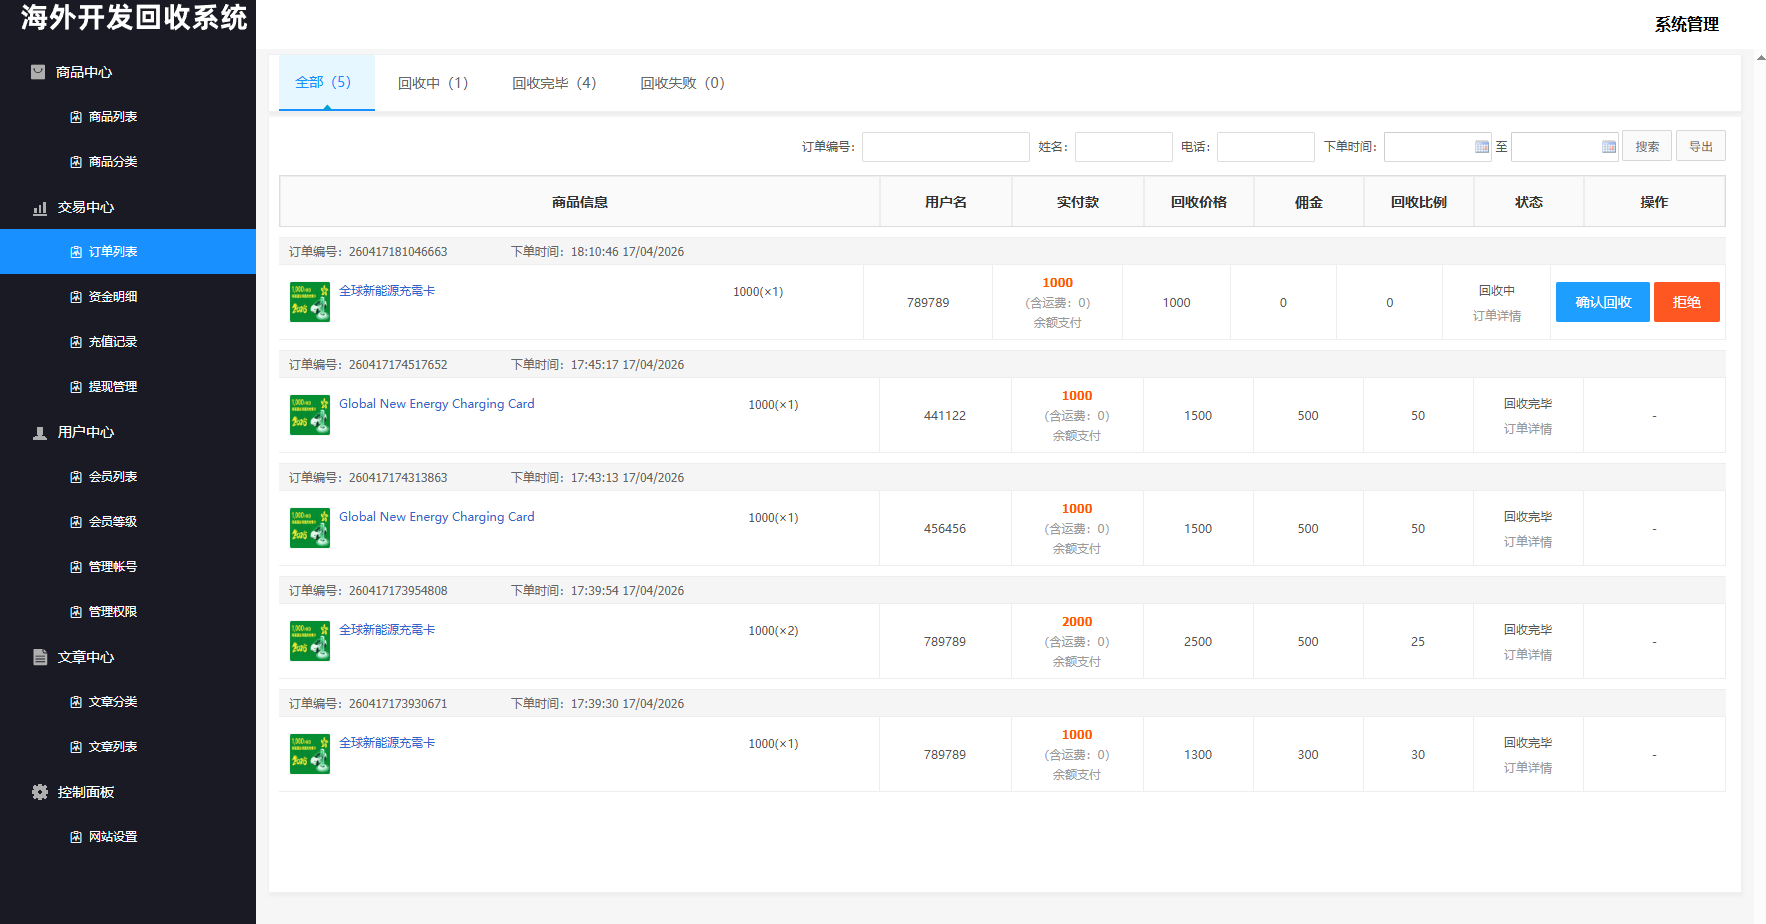Open 订单详情 for user 441122's order
Image resolution: width=1766 pixels, height=924 pixels.
(x=1527, y=429)
